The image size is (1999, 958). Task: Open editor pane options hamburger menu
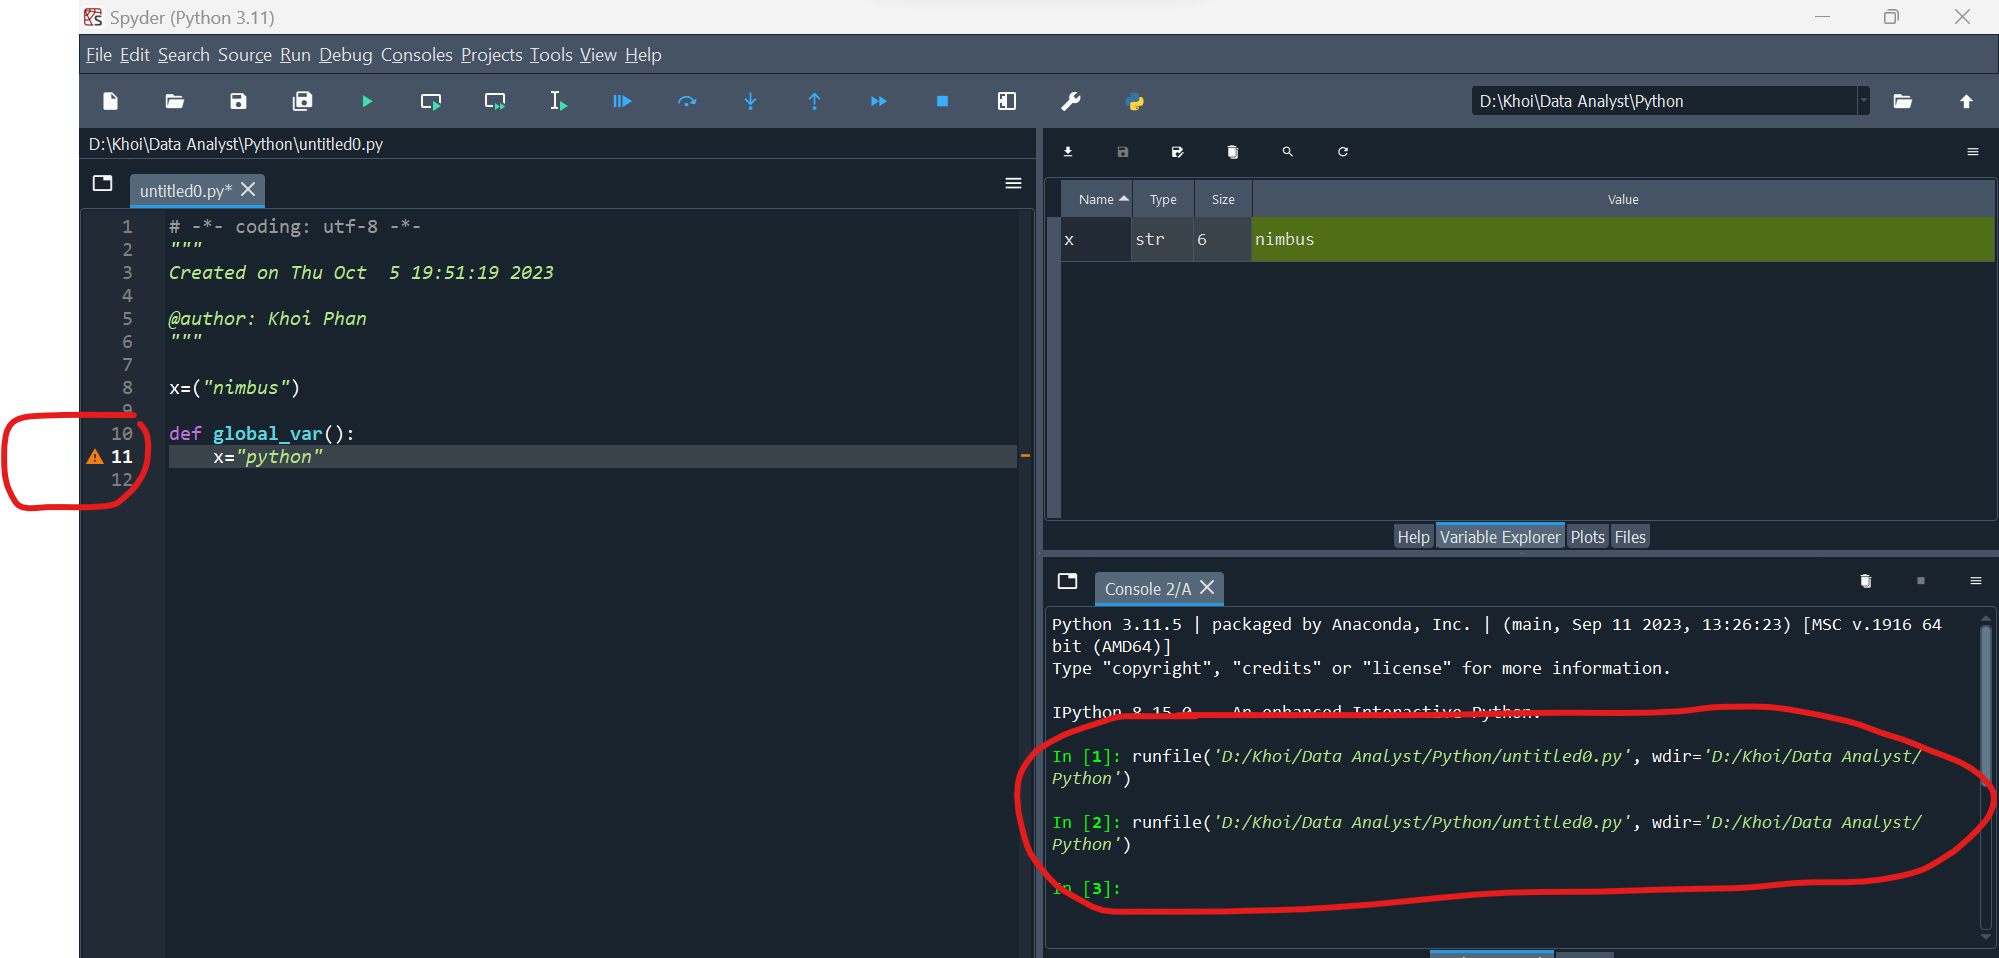(x=1013, y=183)
